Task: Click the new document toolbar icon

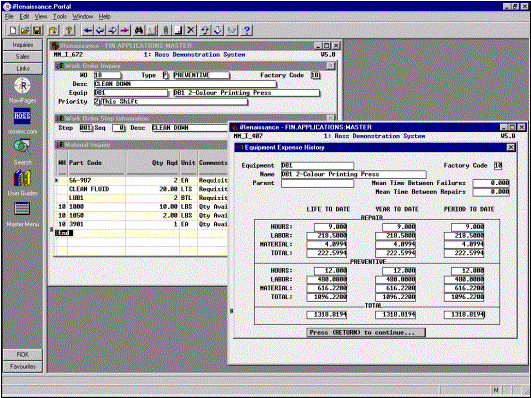Action: coord(13,30)
